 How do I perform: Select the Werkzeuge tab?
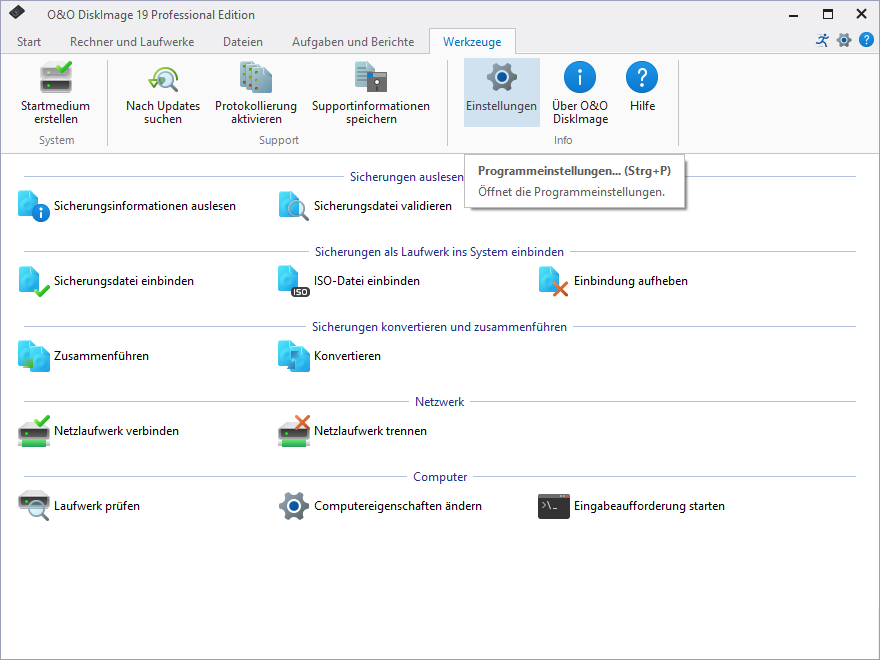tap(472, 42)
